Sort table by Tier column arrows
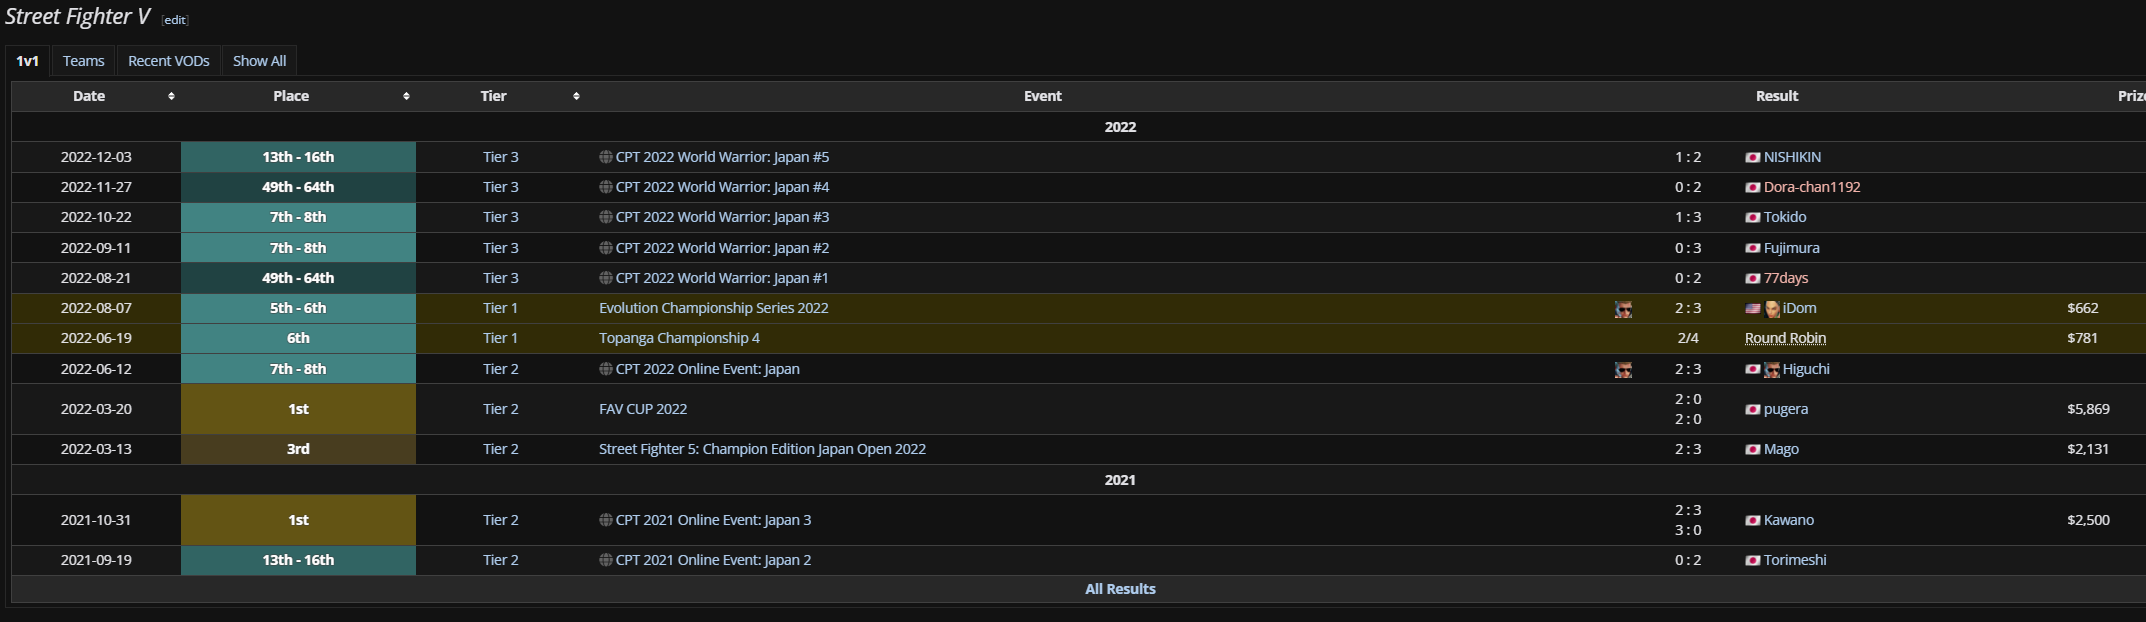The width and height of the screenshot is (2146, 622). pos(576,96)
